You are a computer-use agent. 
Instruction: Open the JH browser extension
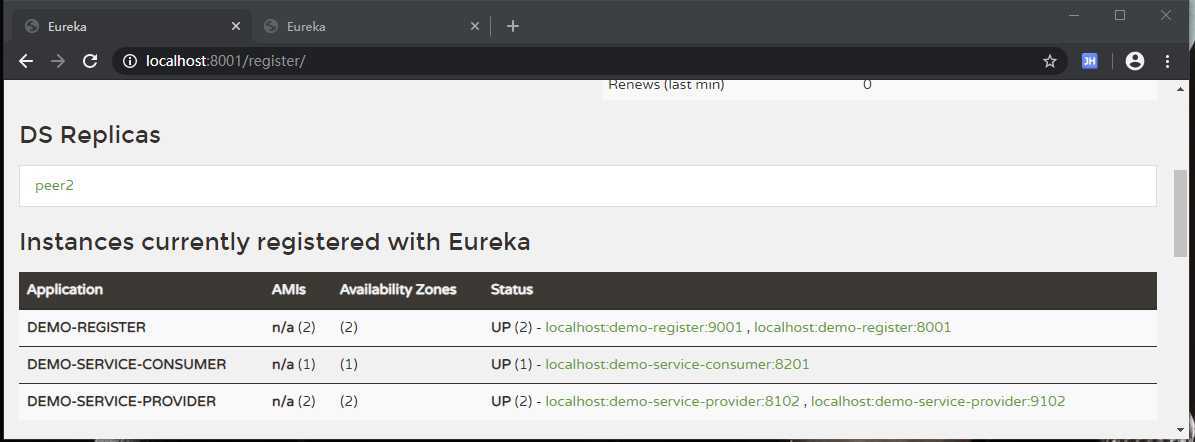[x=1090, y=61]
